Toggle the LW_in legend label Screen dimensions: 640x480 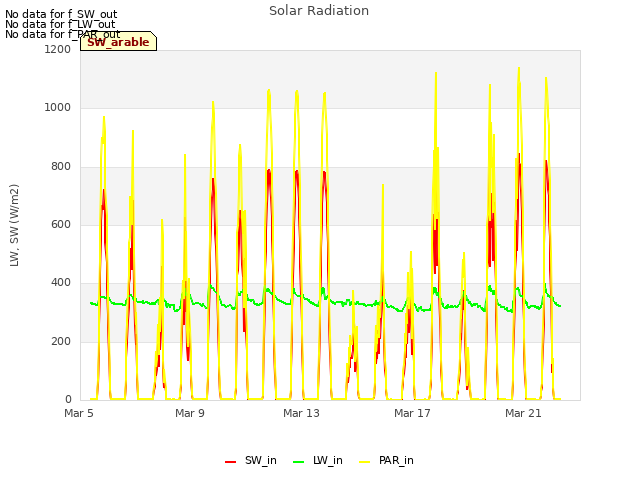[328, 460]
